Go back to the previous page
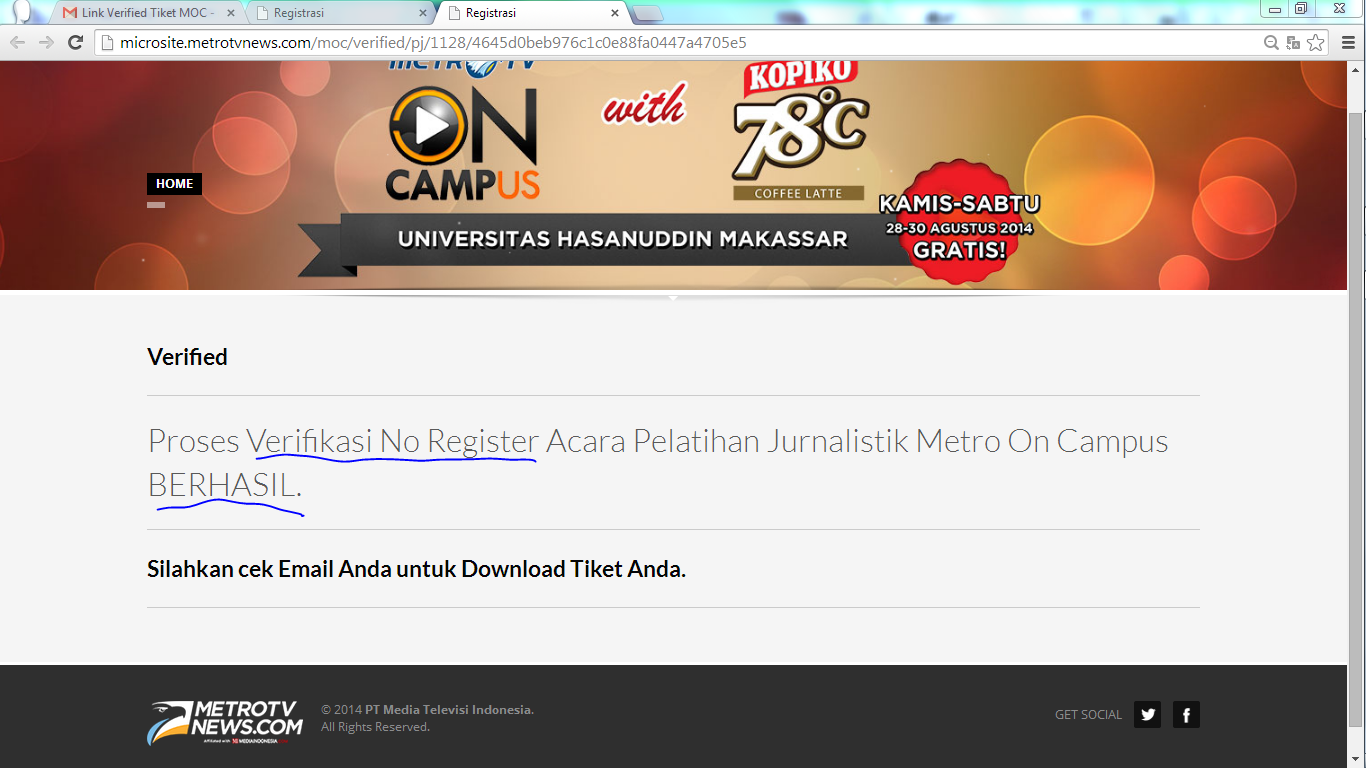1366x768 pixels. pos(18,42)
